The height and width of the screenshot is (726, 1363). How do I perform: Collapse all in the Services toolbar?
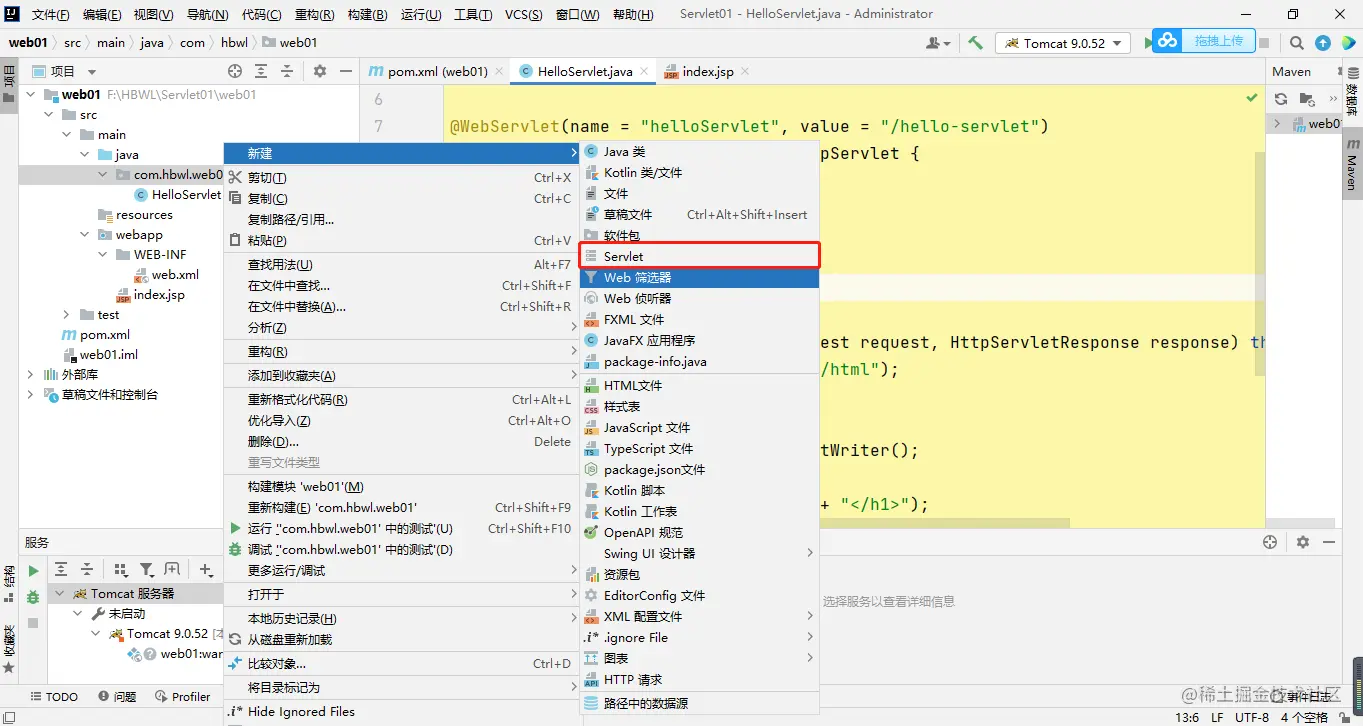(87, 570)
